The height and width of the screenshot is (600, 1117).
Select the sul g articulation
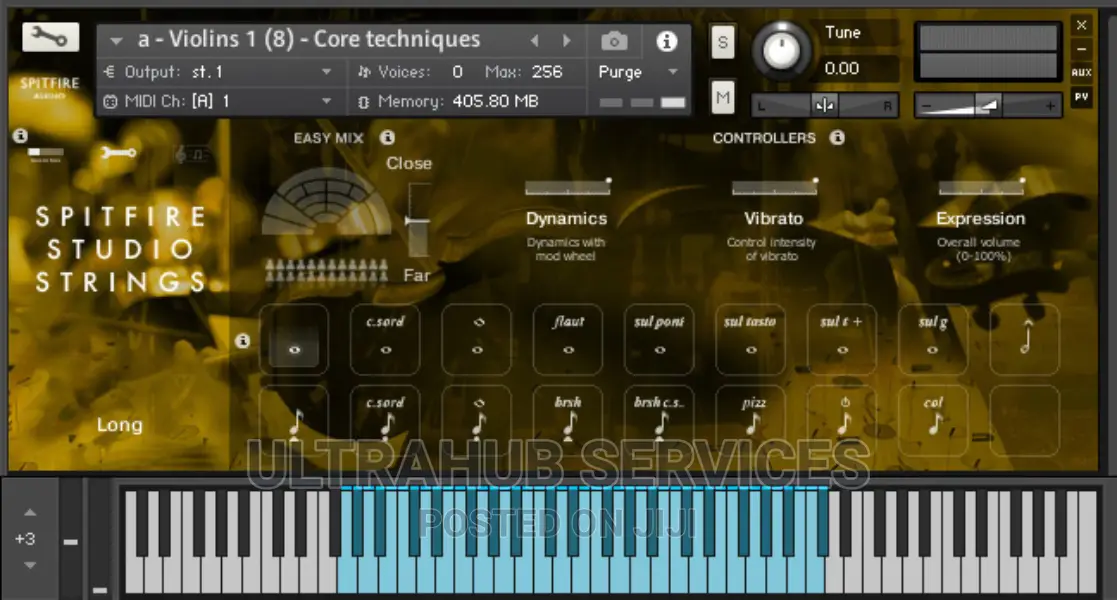932,339
